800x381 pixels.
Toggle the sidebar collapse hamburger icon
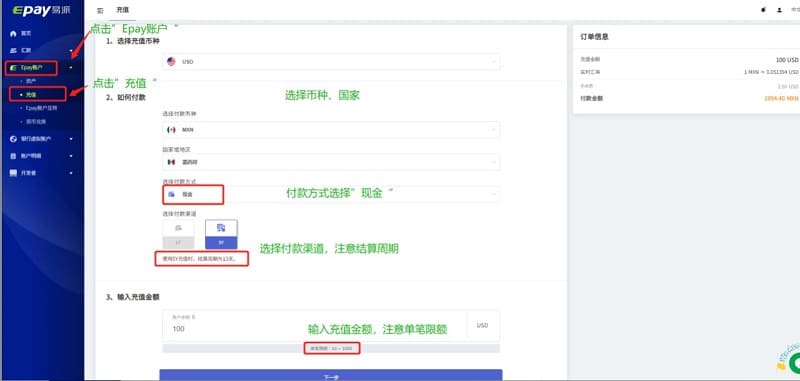click(x=100, y=10)
